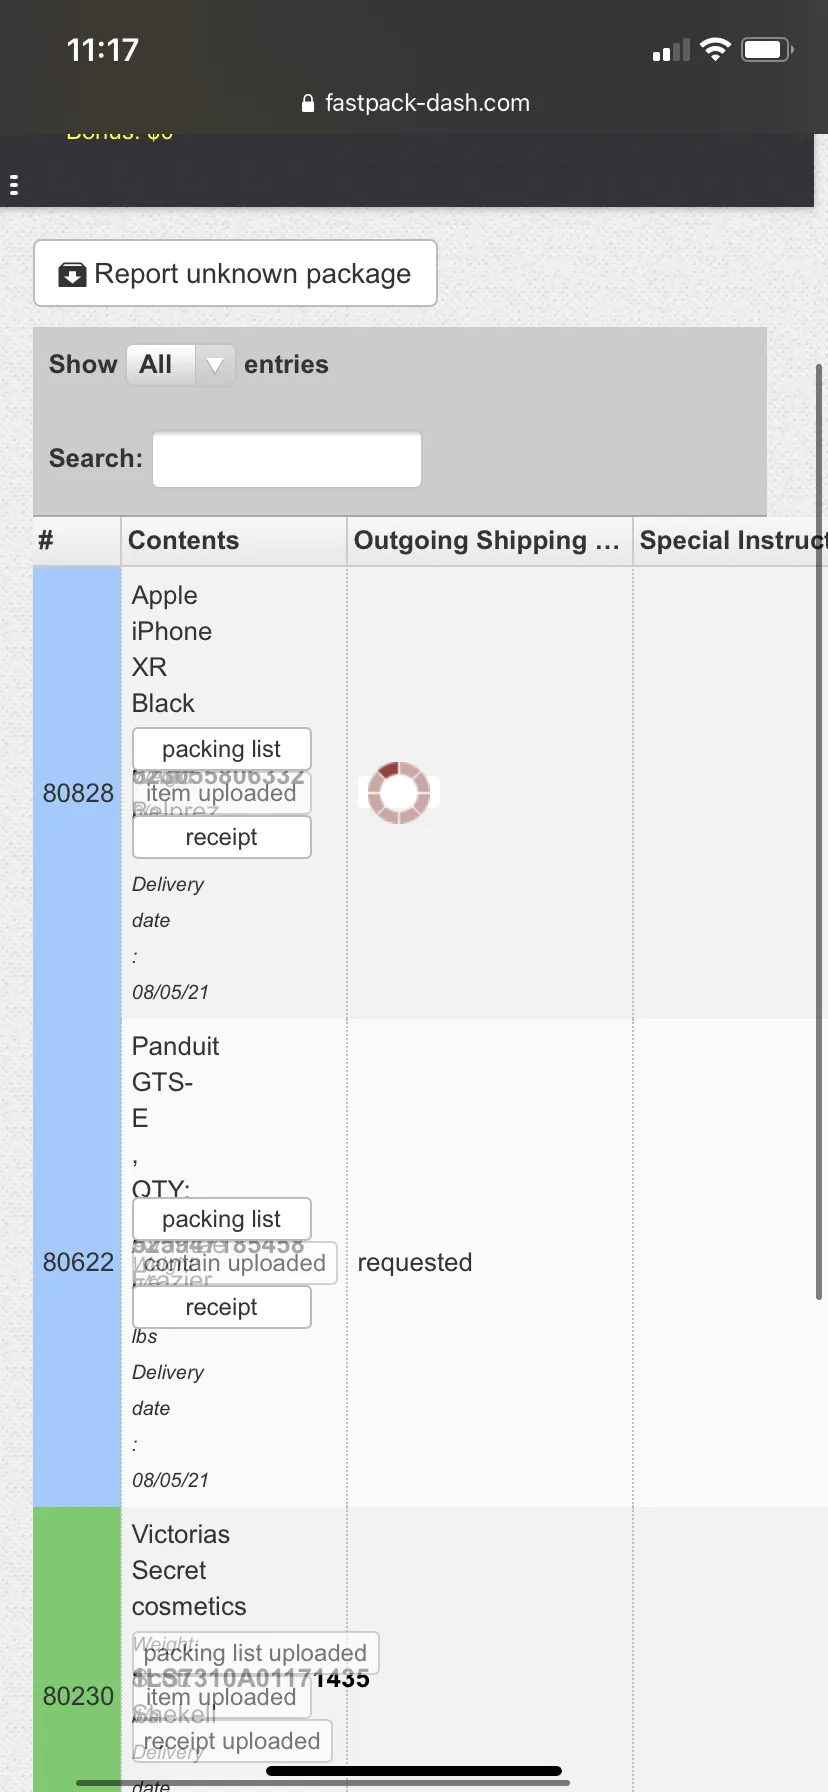The width and height of the screenshot is (828, 1792).
Task: Click receipt button for package 80622
Action: [x=222, y=1307]
